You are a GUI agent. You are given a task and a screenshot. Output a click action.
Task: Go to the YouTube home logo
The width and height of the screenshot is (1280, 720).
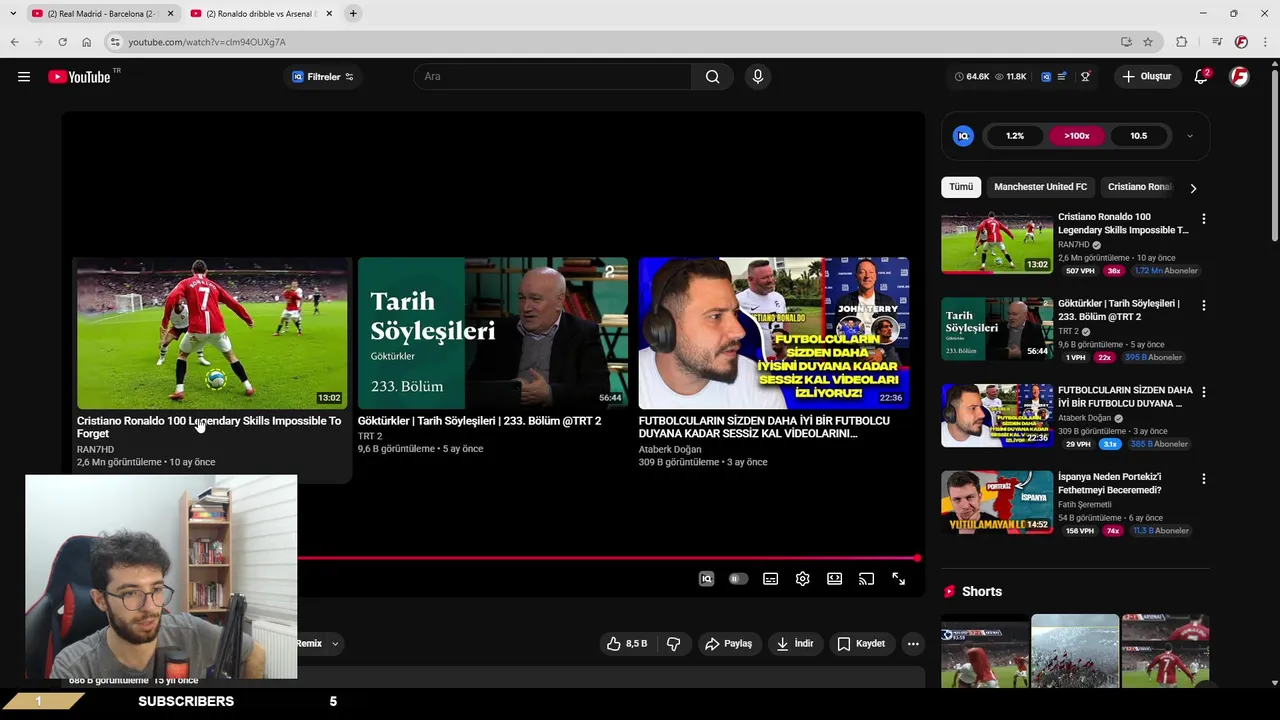click(79, 77)
